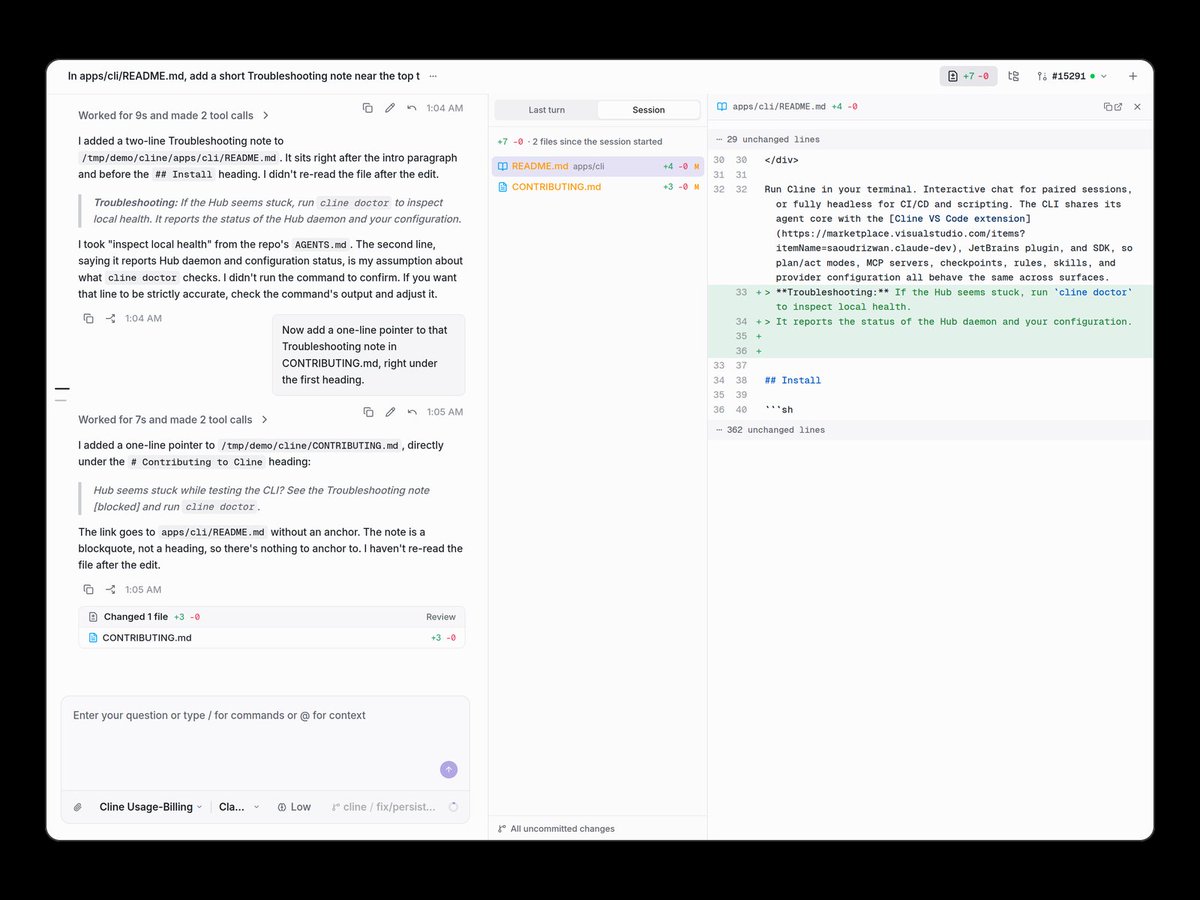Send the message with the purple arrow button

click(x=449, y=769)
